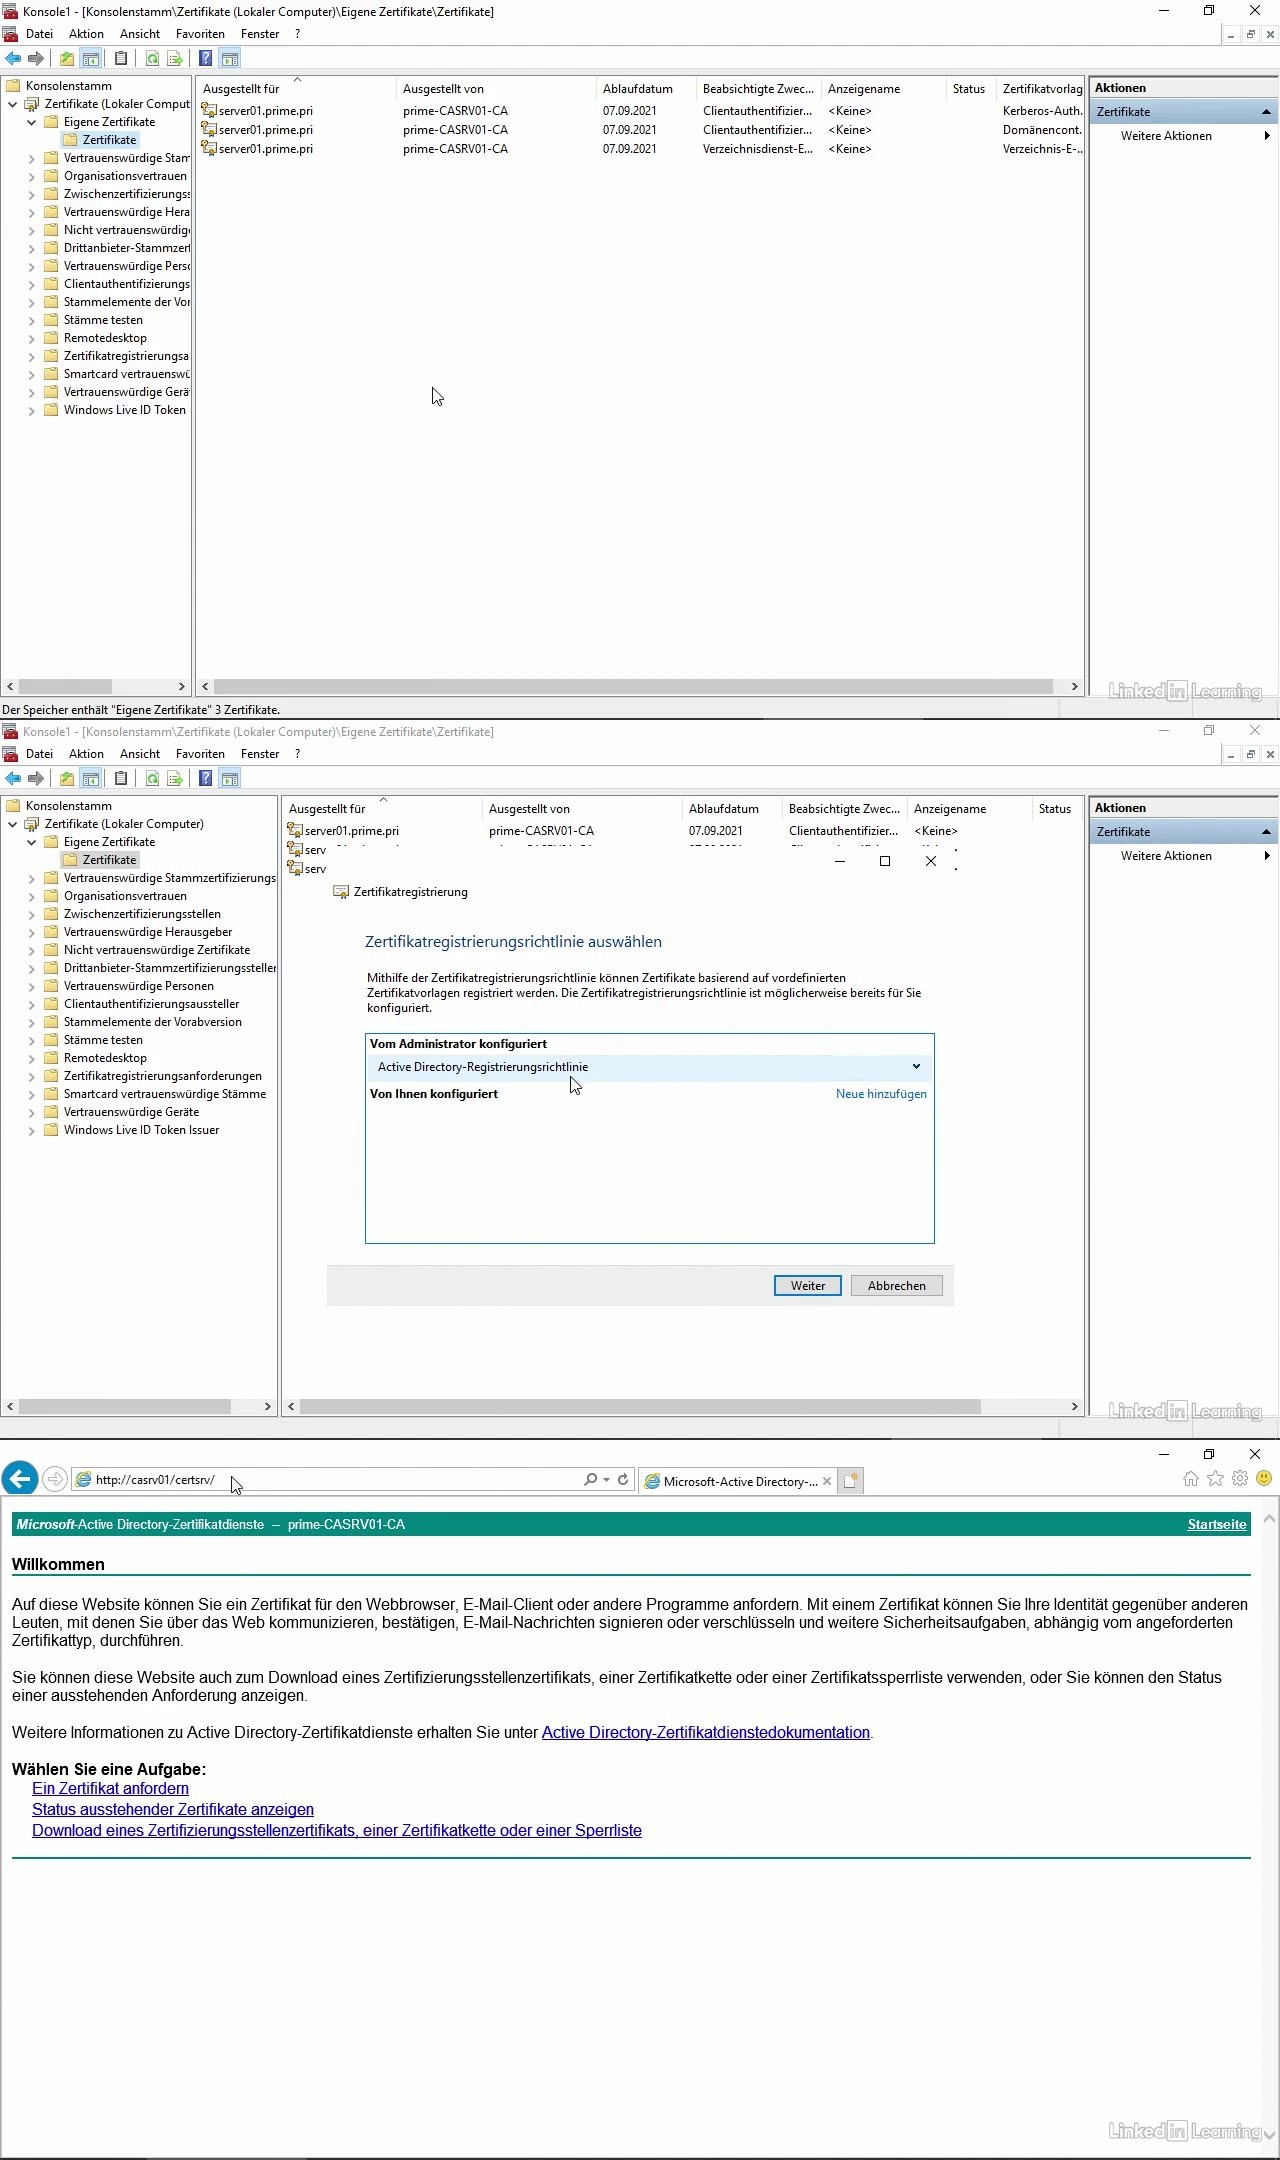This screenshot has height=2160, width=1280.
Task: Click the smiley feedback icon in the browser
Action: pos(1264,1479)
